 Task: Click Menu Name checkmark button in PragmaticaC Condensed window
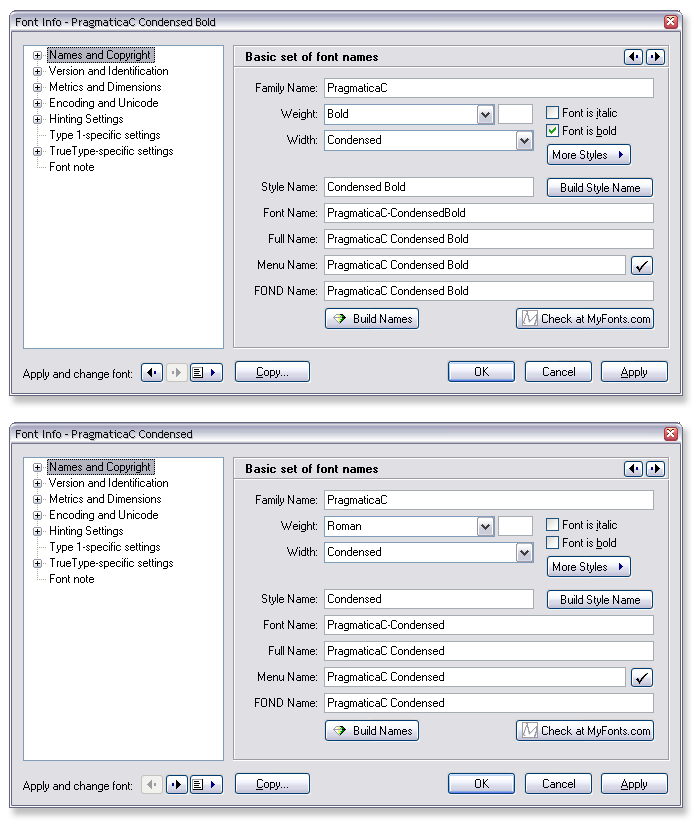tap(642, 677)
